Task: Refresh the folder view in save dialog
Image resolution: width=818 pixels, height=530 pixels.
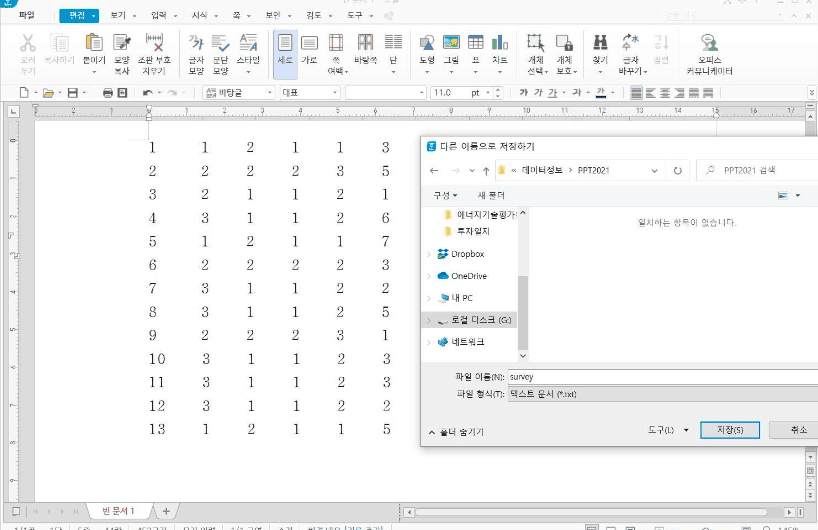Action: click(x=678, y=171)
